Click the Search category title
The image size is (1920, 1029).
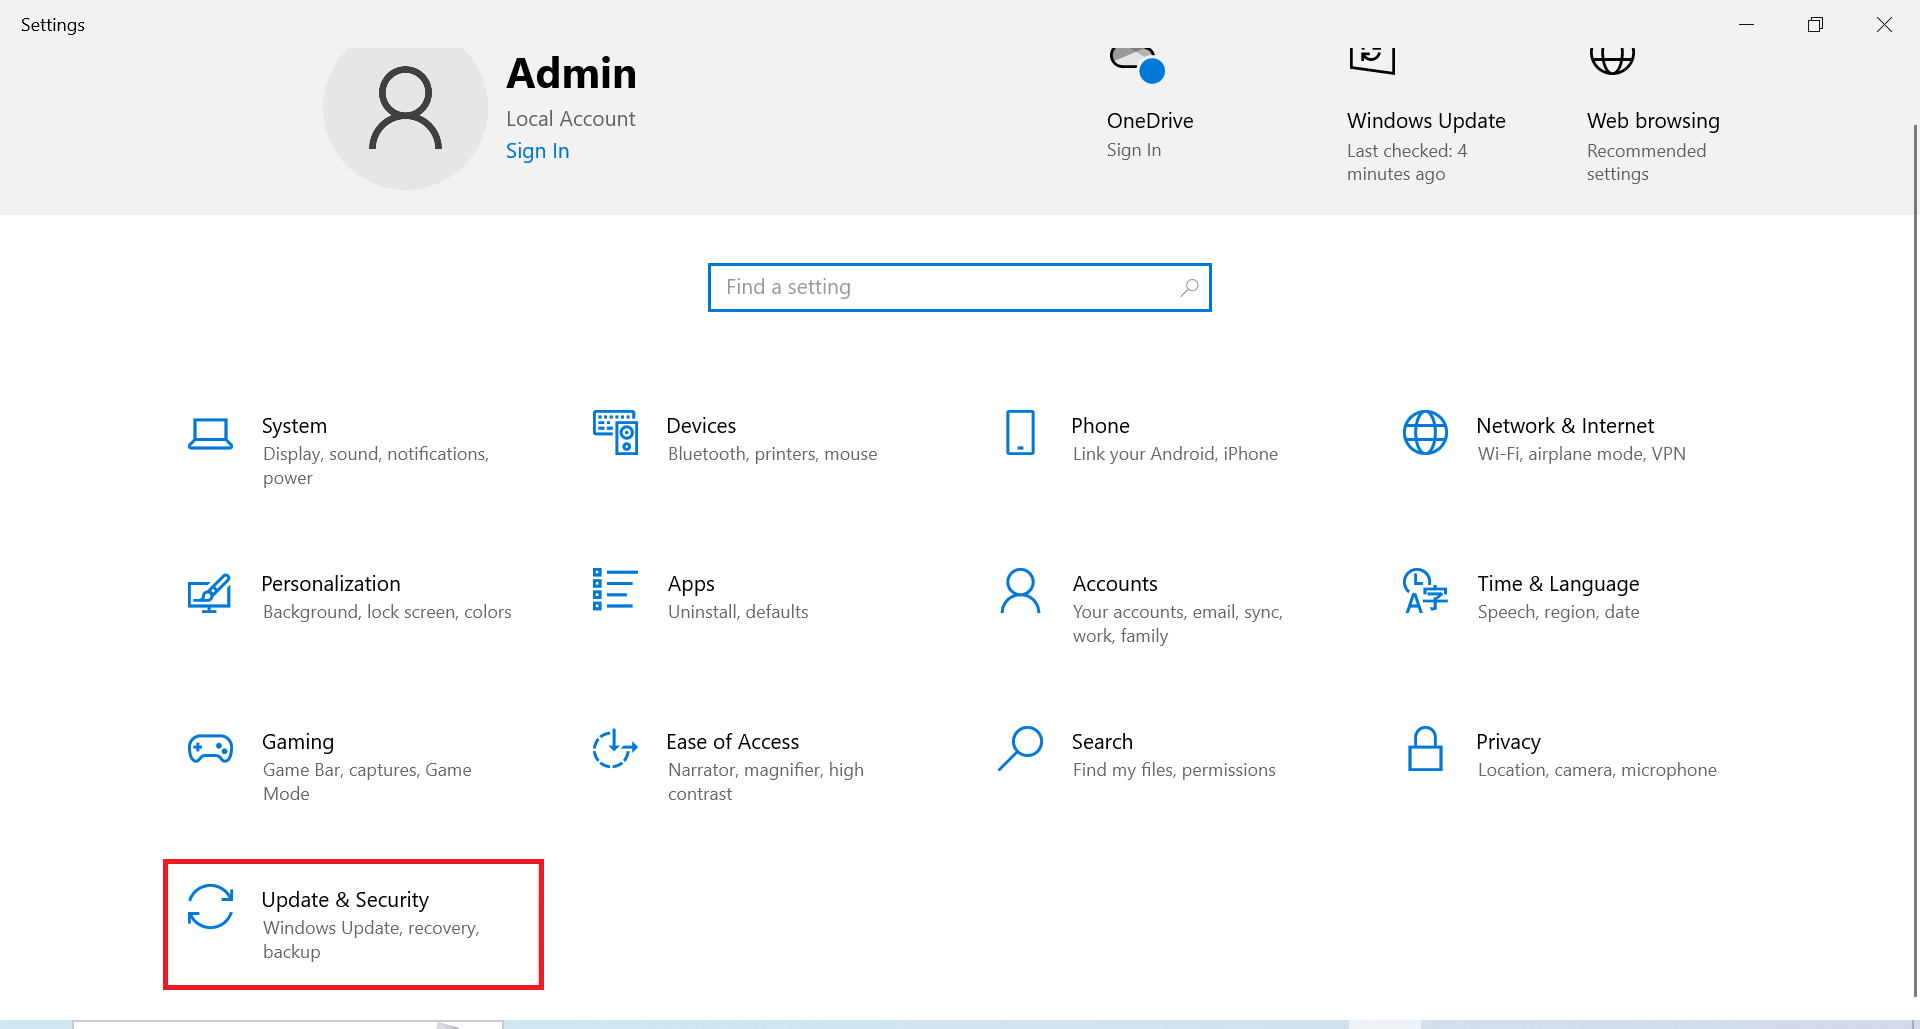pos(1102,742)
